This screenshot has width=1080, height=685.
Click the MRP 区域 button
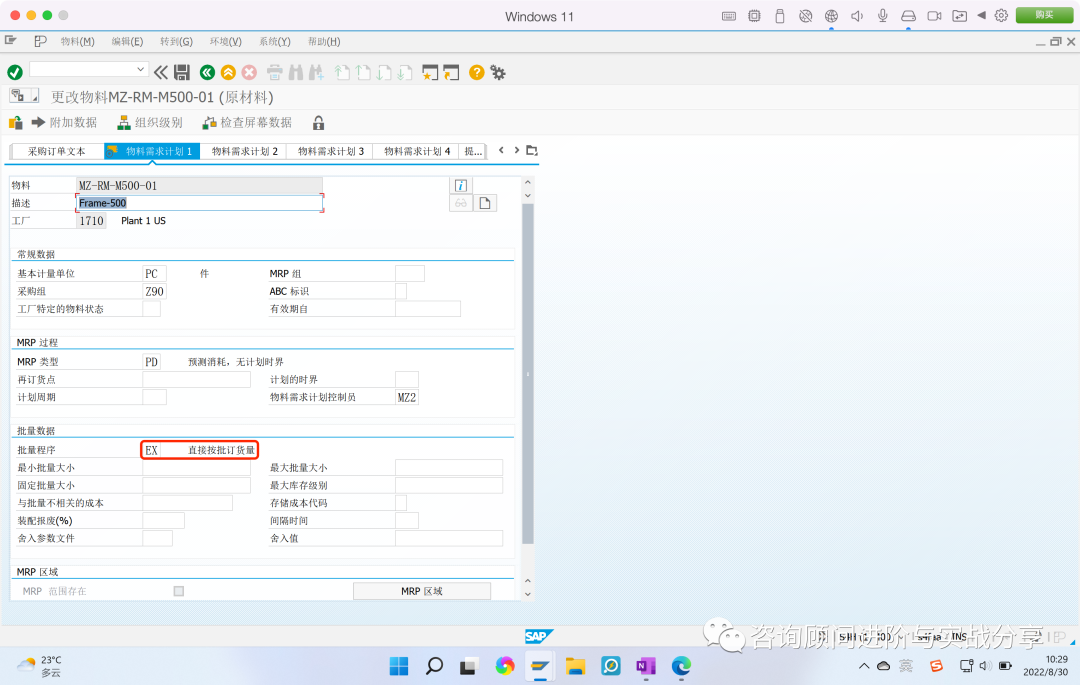(422, 591)
